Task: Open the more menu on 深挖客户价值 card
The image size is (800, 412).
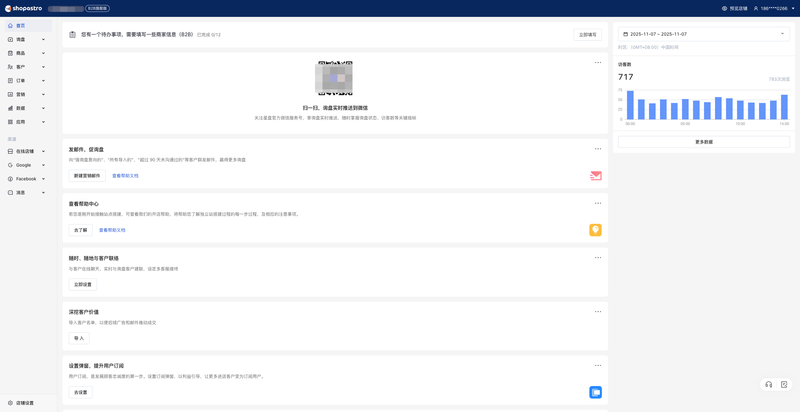Action: 598,312
